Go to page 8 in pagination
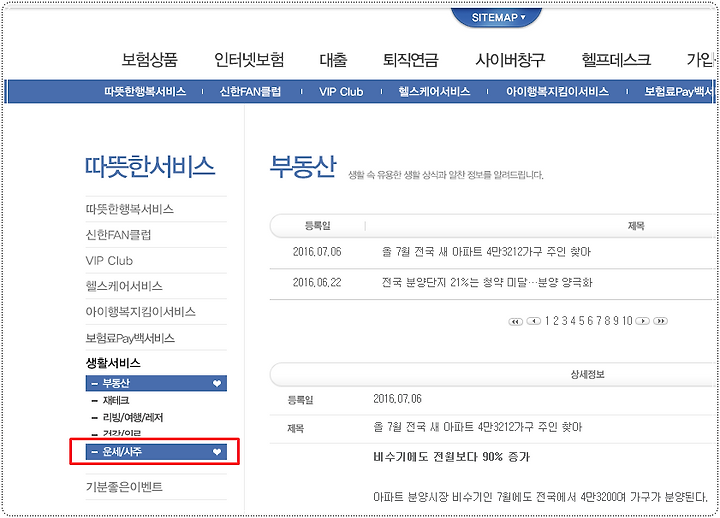720x518 pixels. (x=608, y=321)
